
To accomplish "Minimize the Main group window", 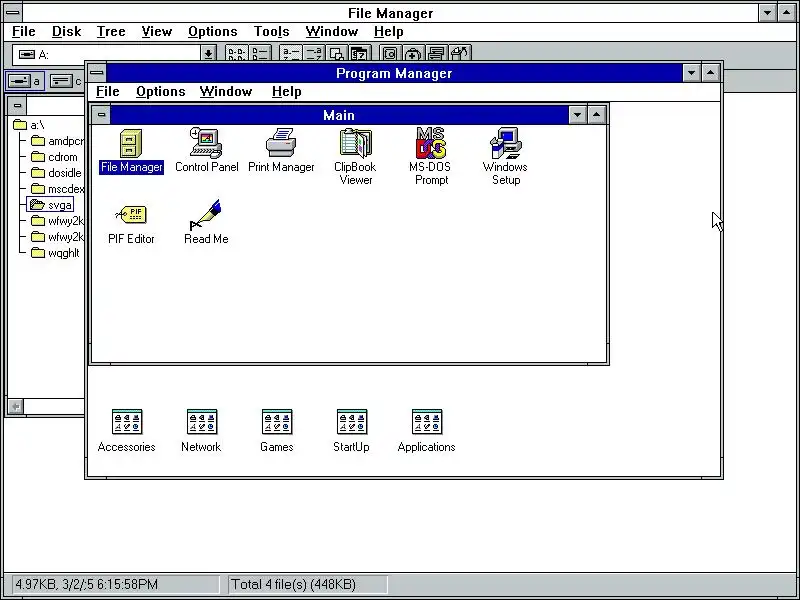I will point(577,115).
